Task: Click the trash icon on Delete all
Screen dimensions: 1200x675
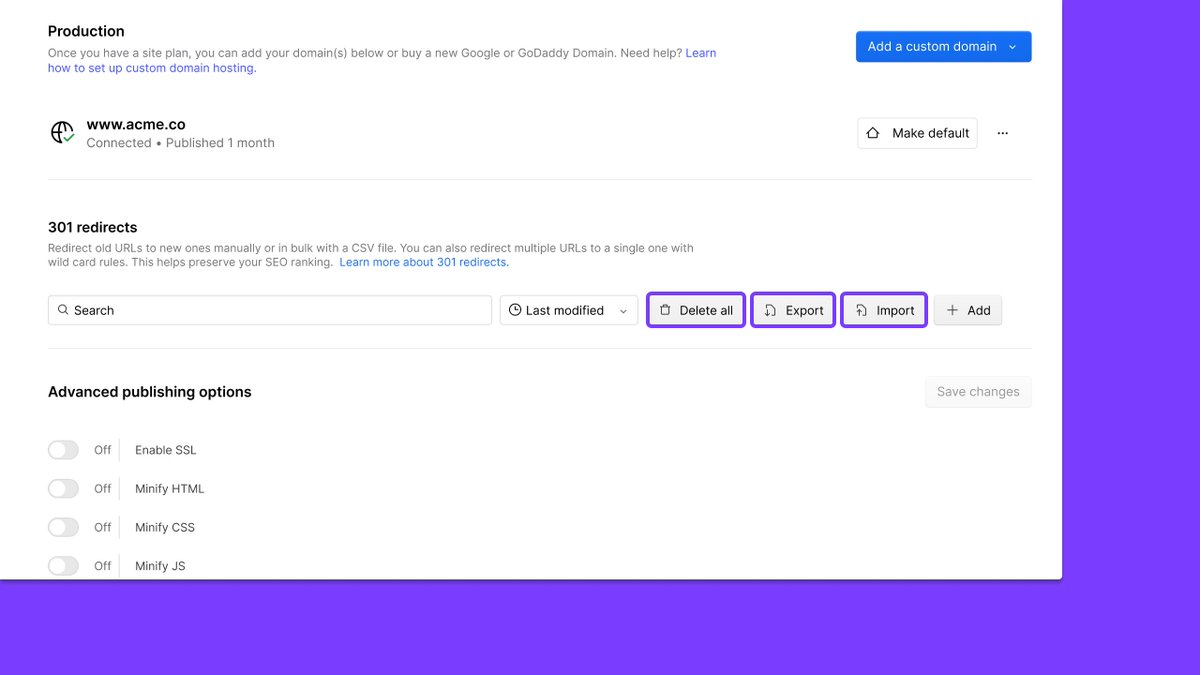Action: click(668, 310)
